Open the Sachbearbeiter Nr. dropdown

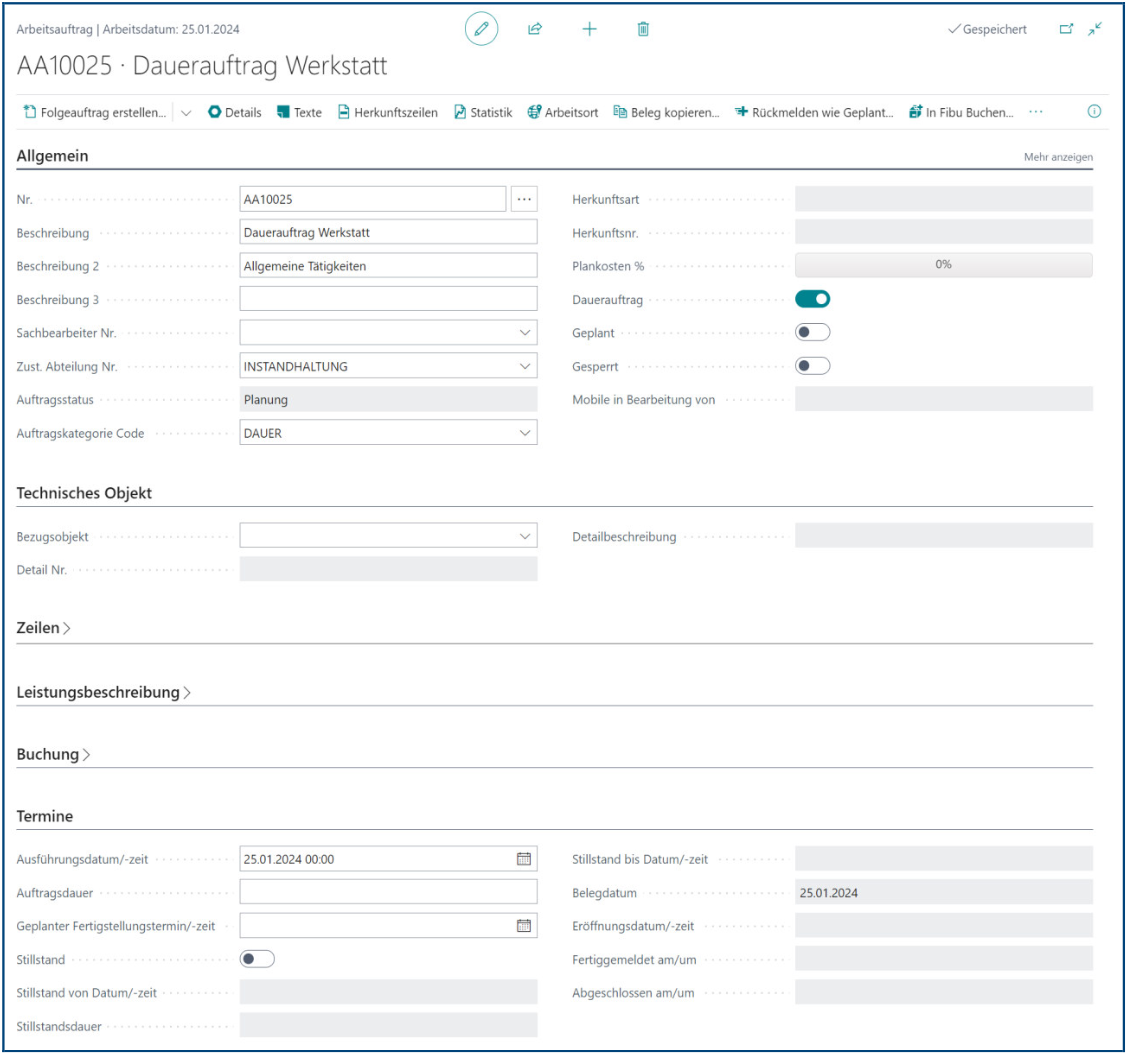[x=524, y=332]
